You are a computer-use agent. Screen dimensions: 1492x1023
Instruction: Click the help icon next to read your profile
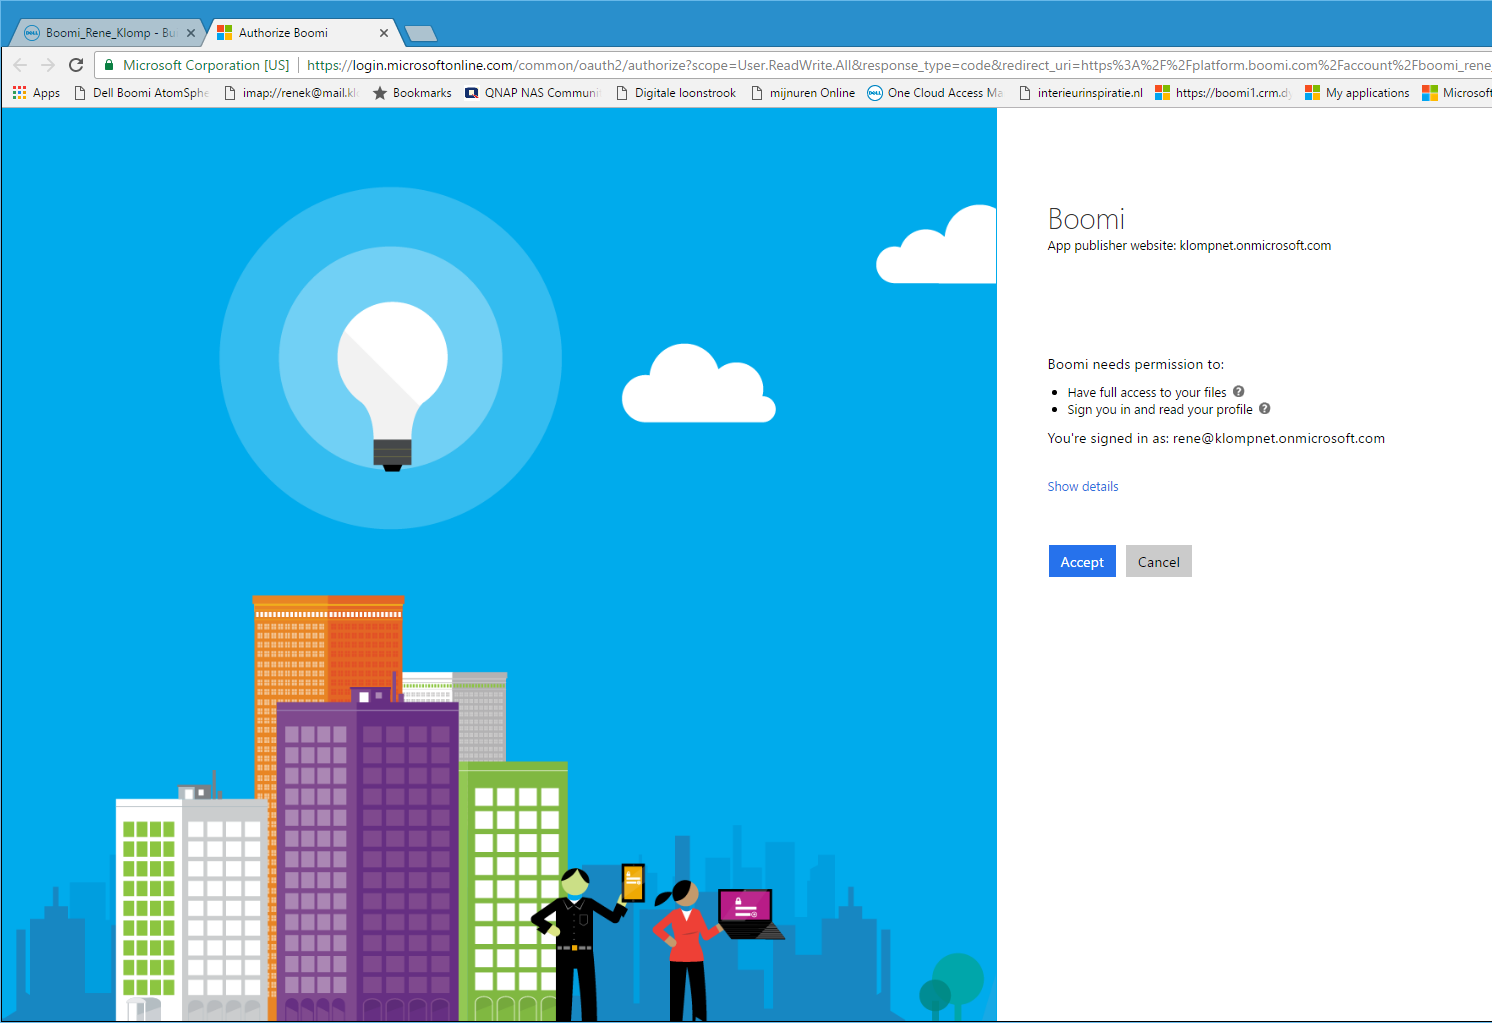(x=1264, y=409)
